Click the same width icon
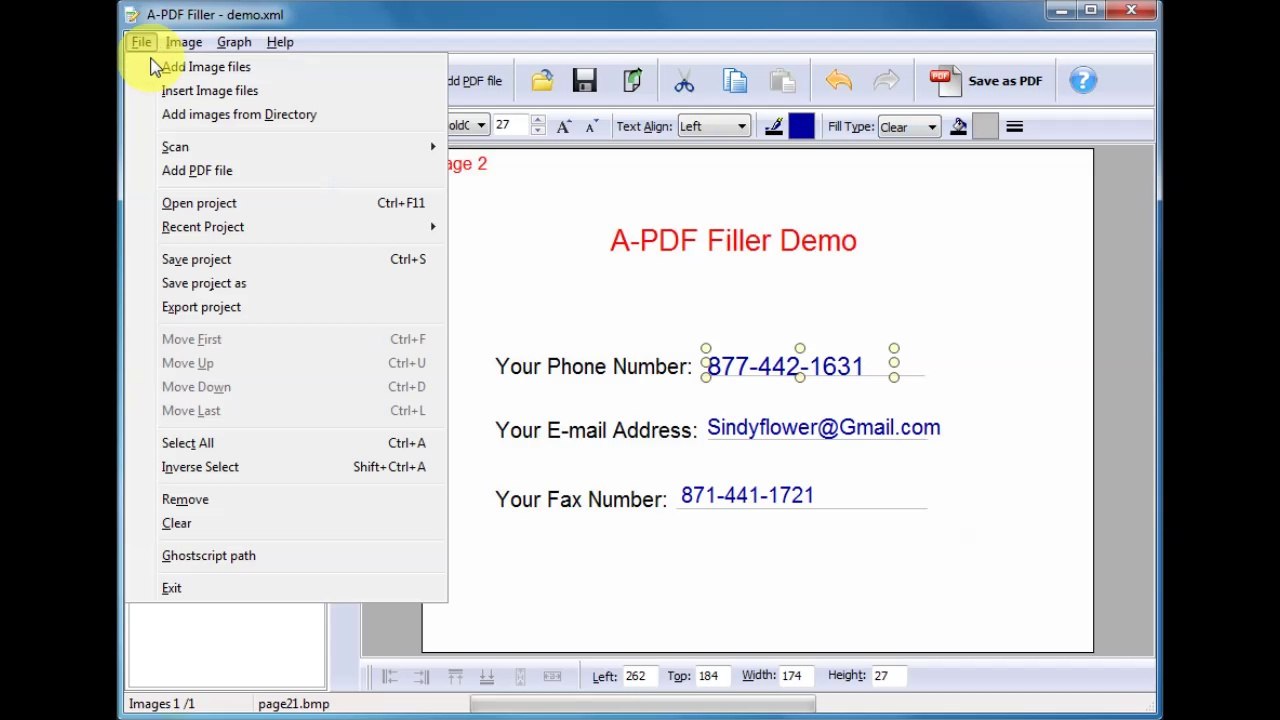This screenshot has width=1280, height=720. [x=552, y=677]
